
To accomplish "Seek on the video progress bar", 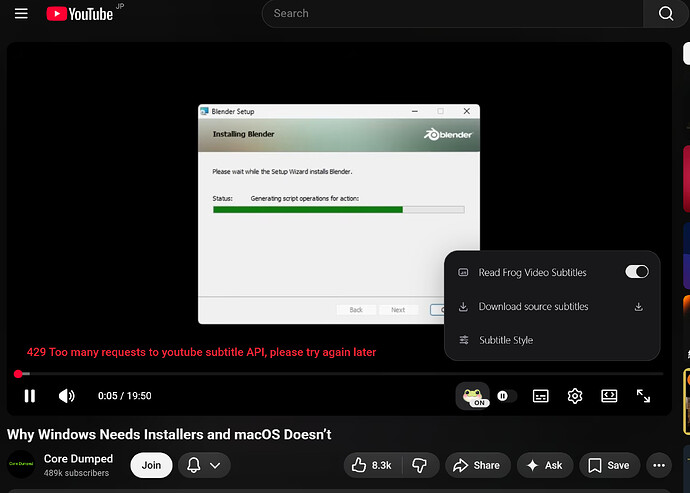I will (x=338, y=374).
